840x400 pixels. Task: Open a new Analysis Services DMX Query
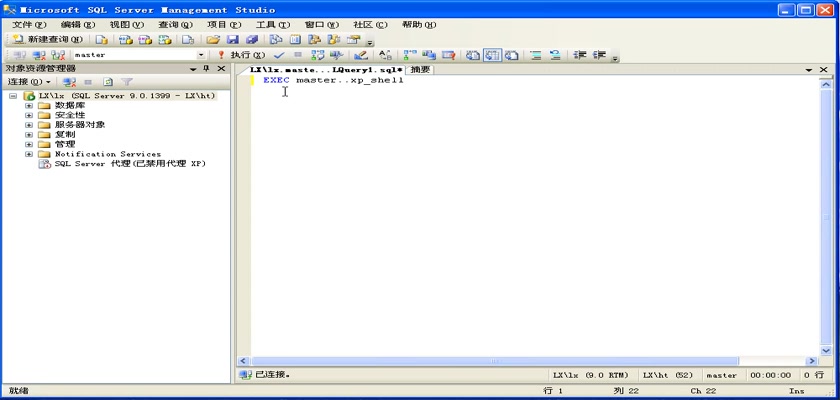click(x=145, y=40)
